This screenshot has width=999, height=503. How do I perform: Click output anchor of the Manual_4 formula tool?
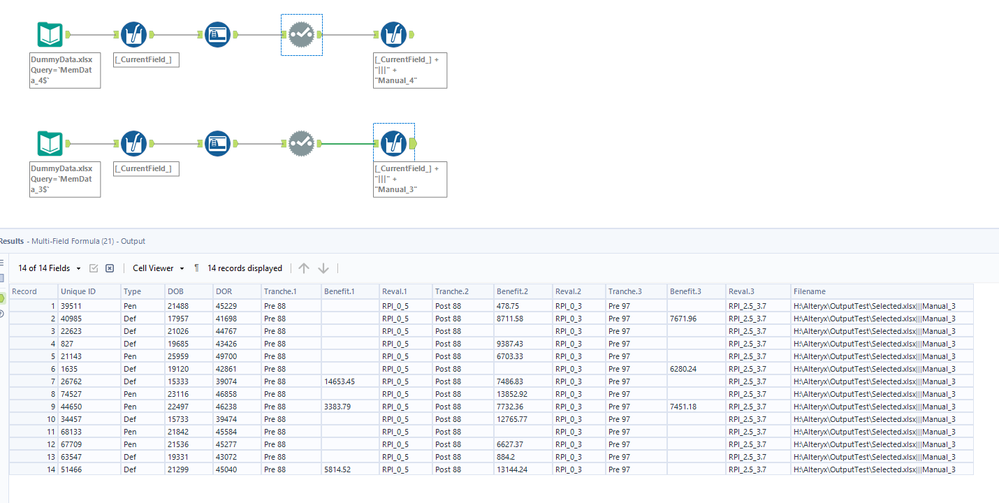point(412,34)
